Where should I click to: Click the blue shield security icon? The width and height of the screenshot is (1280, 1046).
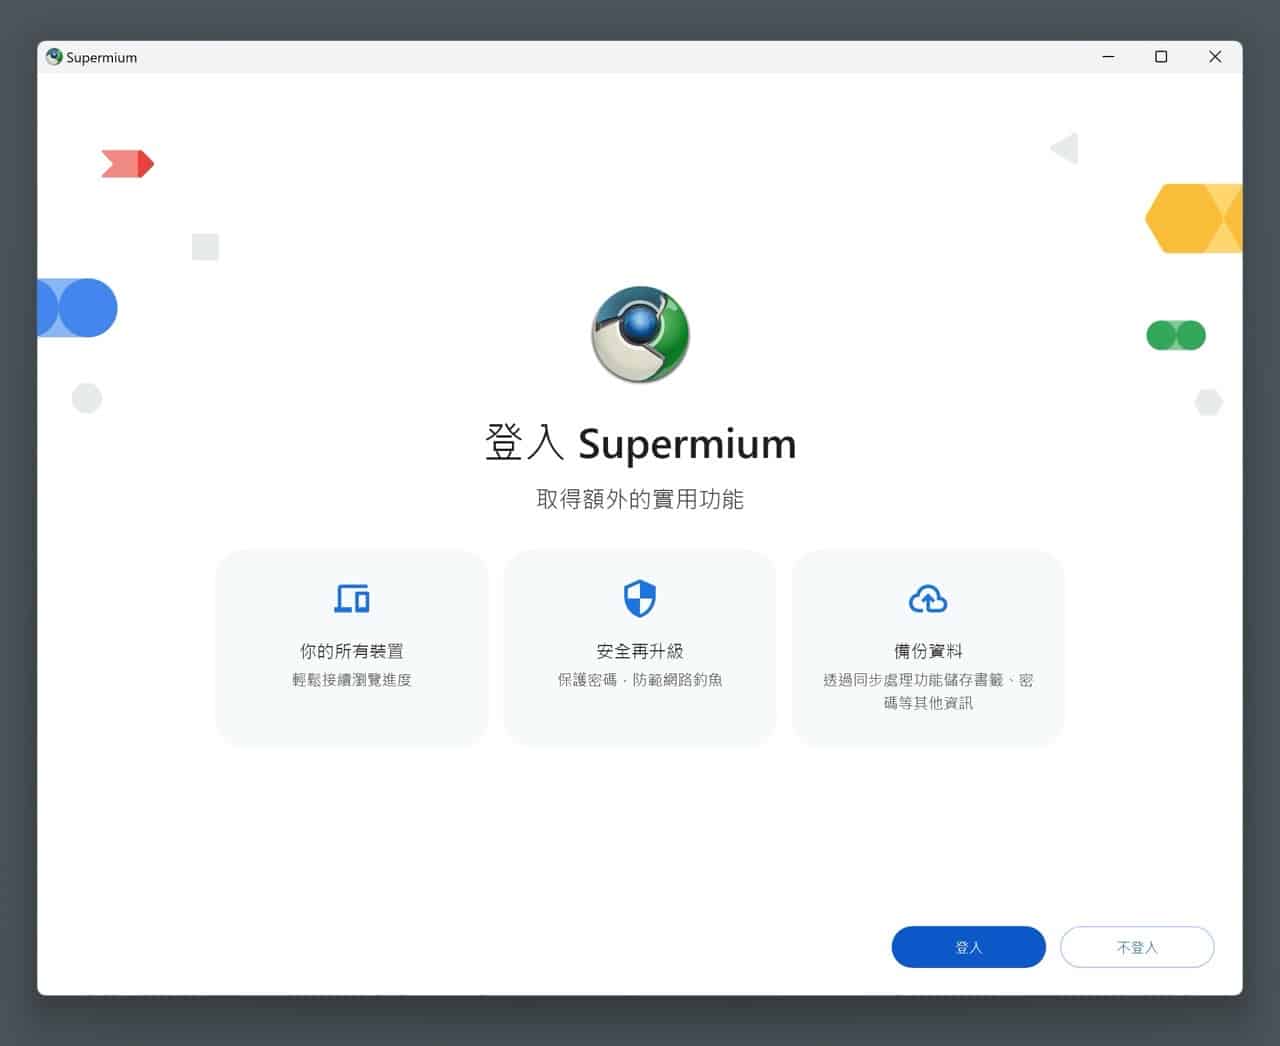pyautogui.click(x=640, y=599)
